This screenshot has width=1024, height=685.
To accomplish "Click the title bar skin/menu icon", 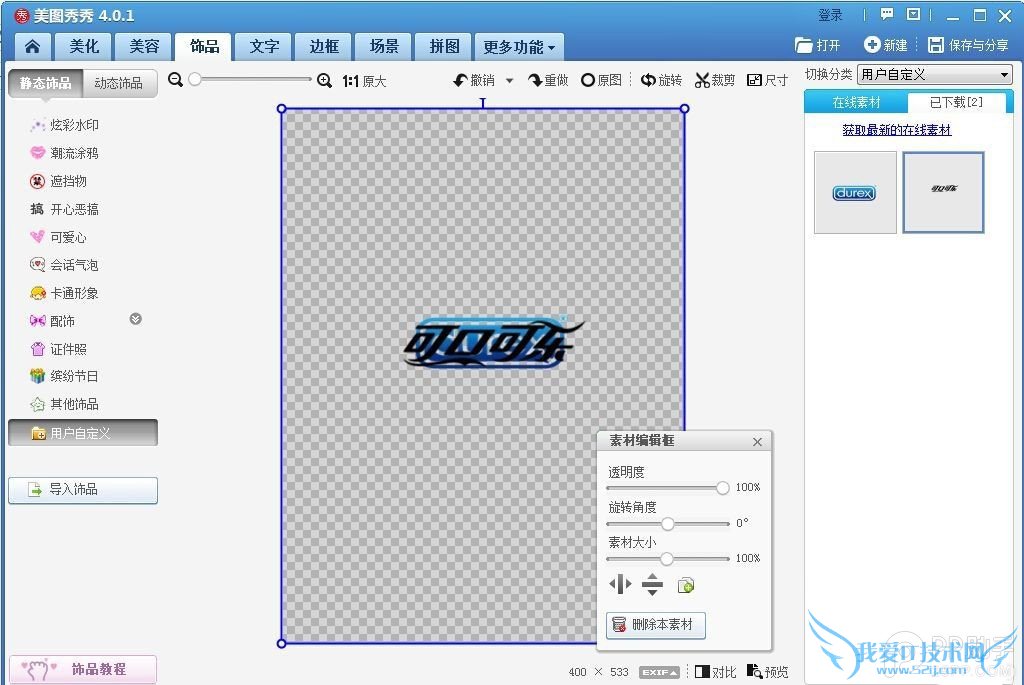I will (x=914, y=14).
